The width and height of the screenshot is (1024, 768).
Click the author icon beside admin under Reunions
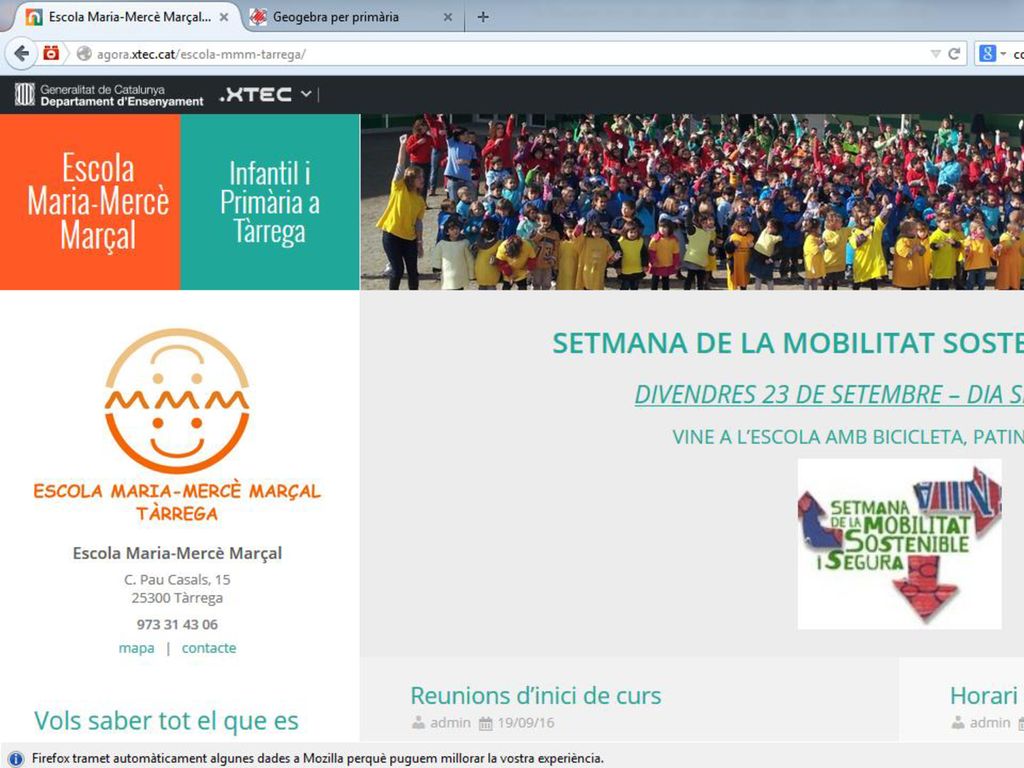click(x=418, y=722)
